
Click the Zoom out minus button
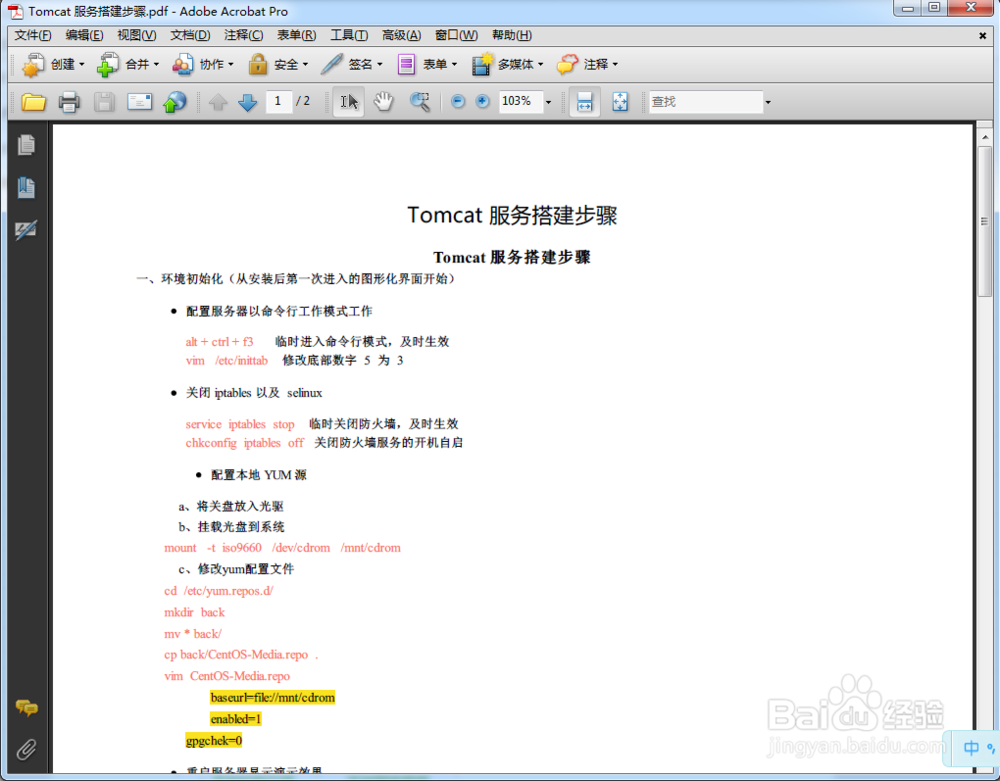(x=457, y=101)
